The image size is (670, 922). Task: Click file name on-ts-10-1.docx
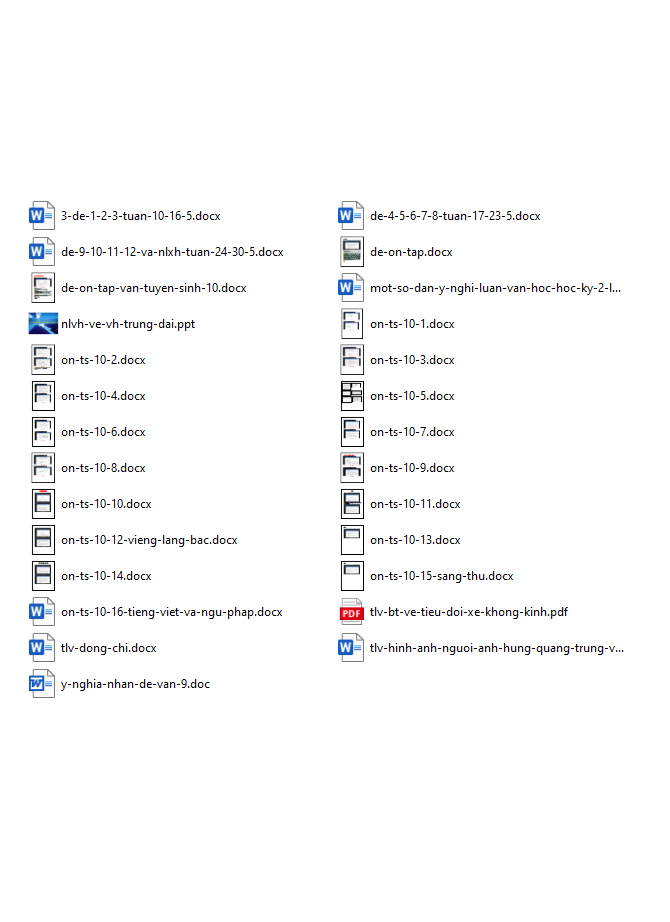tap(412, 324)
